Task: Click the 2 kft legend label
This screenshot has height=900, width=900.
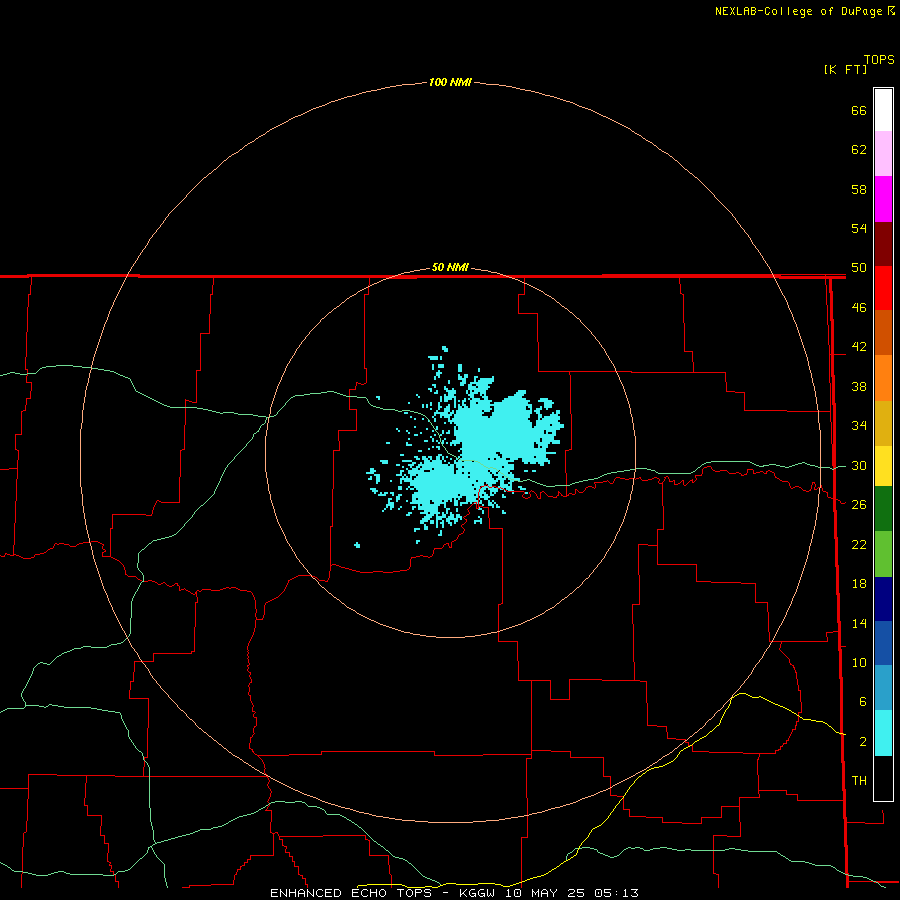Action: [862, 742]
